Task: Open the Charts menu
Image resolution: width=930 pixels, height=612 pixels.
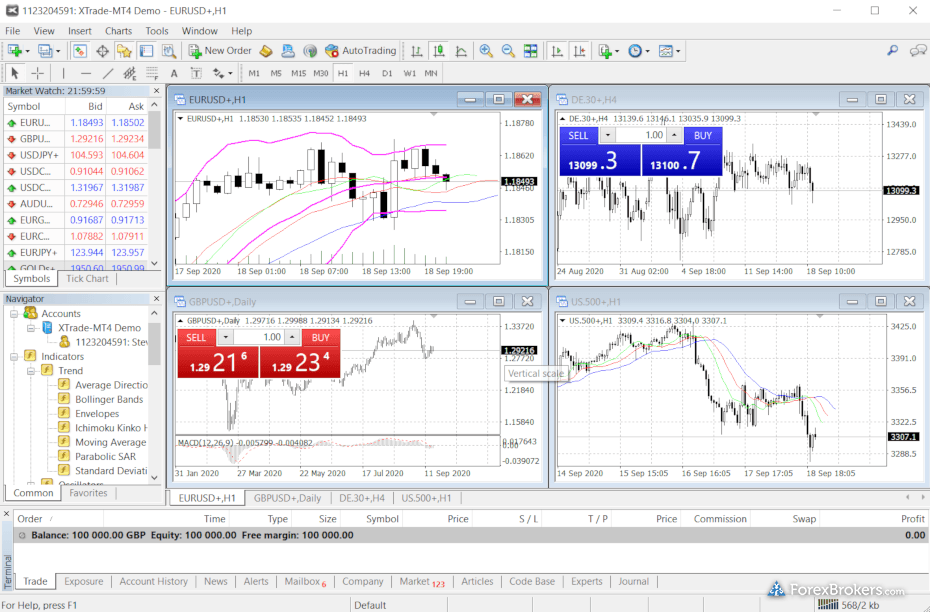Action: (x=118, y=31)
